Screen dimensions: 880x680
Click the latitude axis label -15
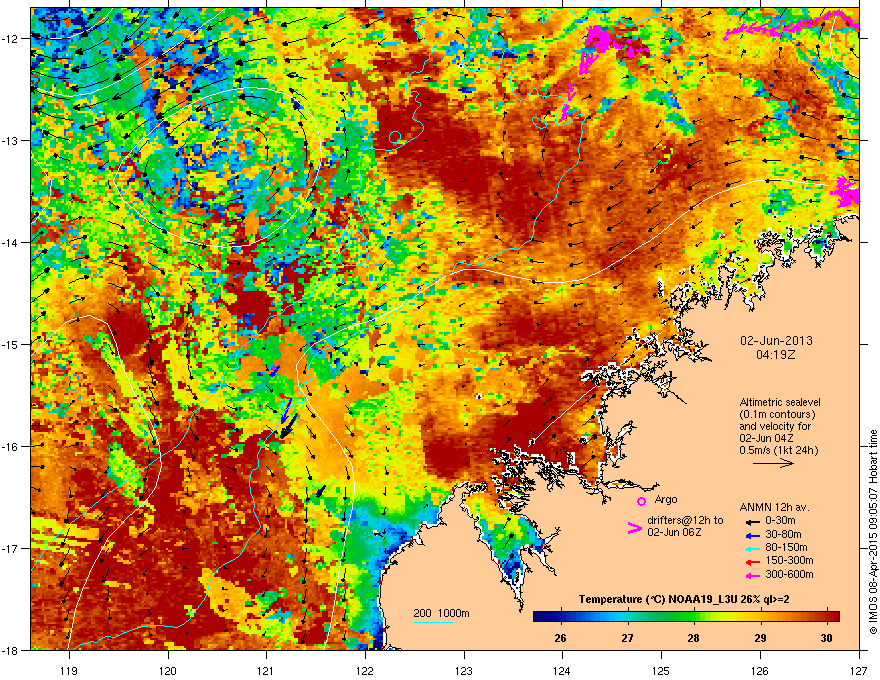point(10,344)
